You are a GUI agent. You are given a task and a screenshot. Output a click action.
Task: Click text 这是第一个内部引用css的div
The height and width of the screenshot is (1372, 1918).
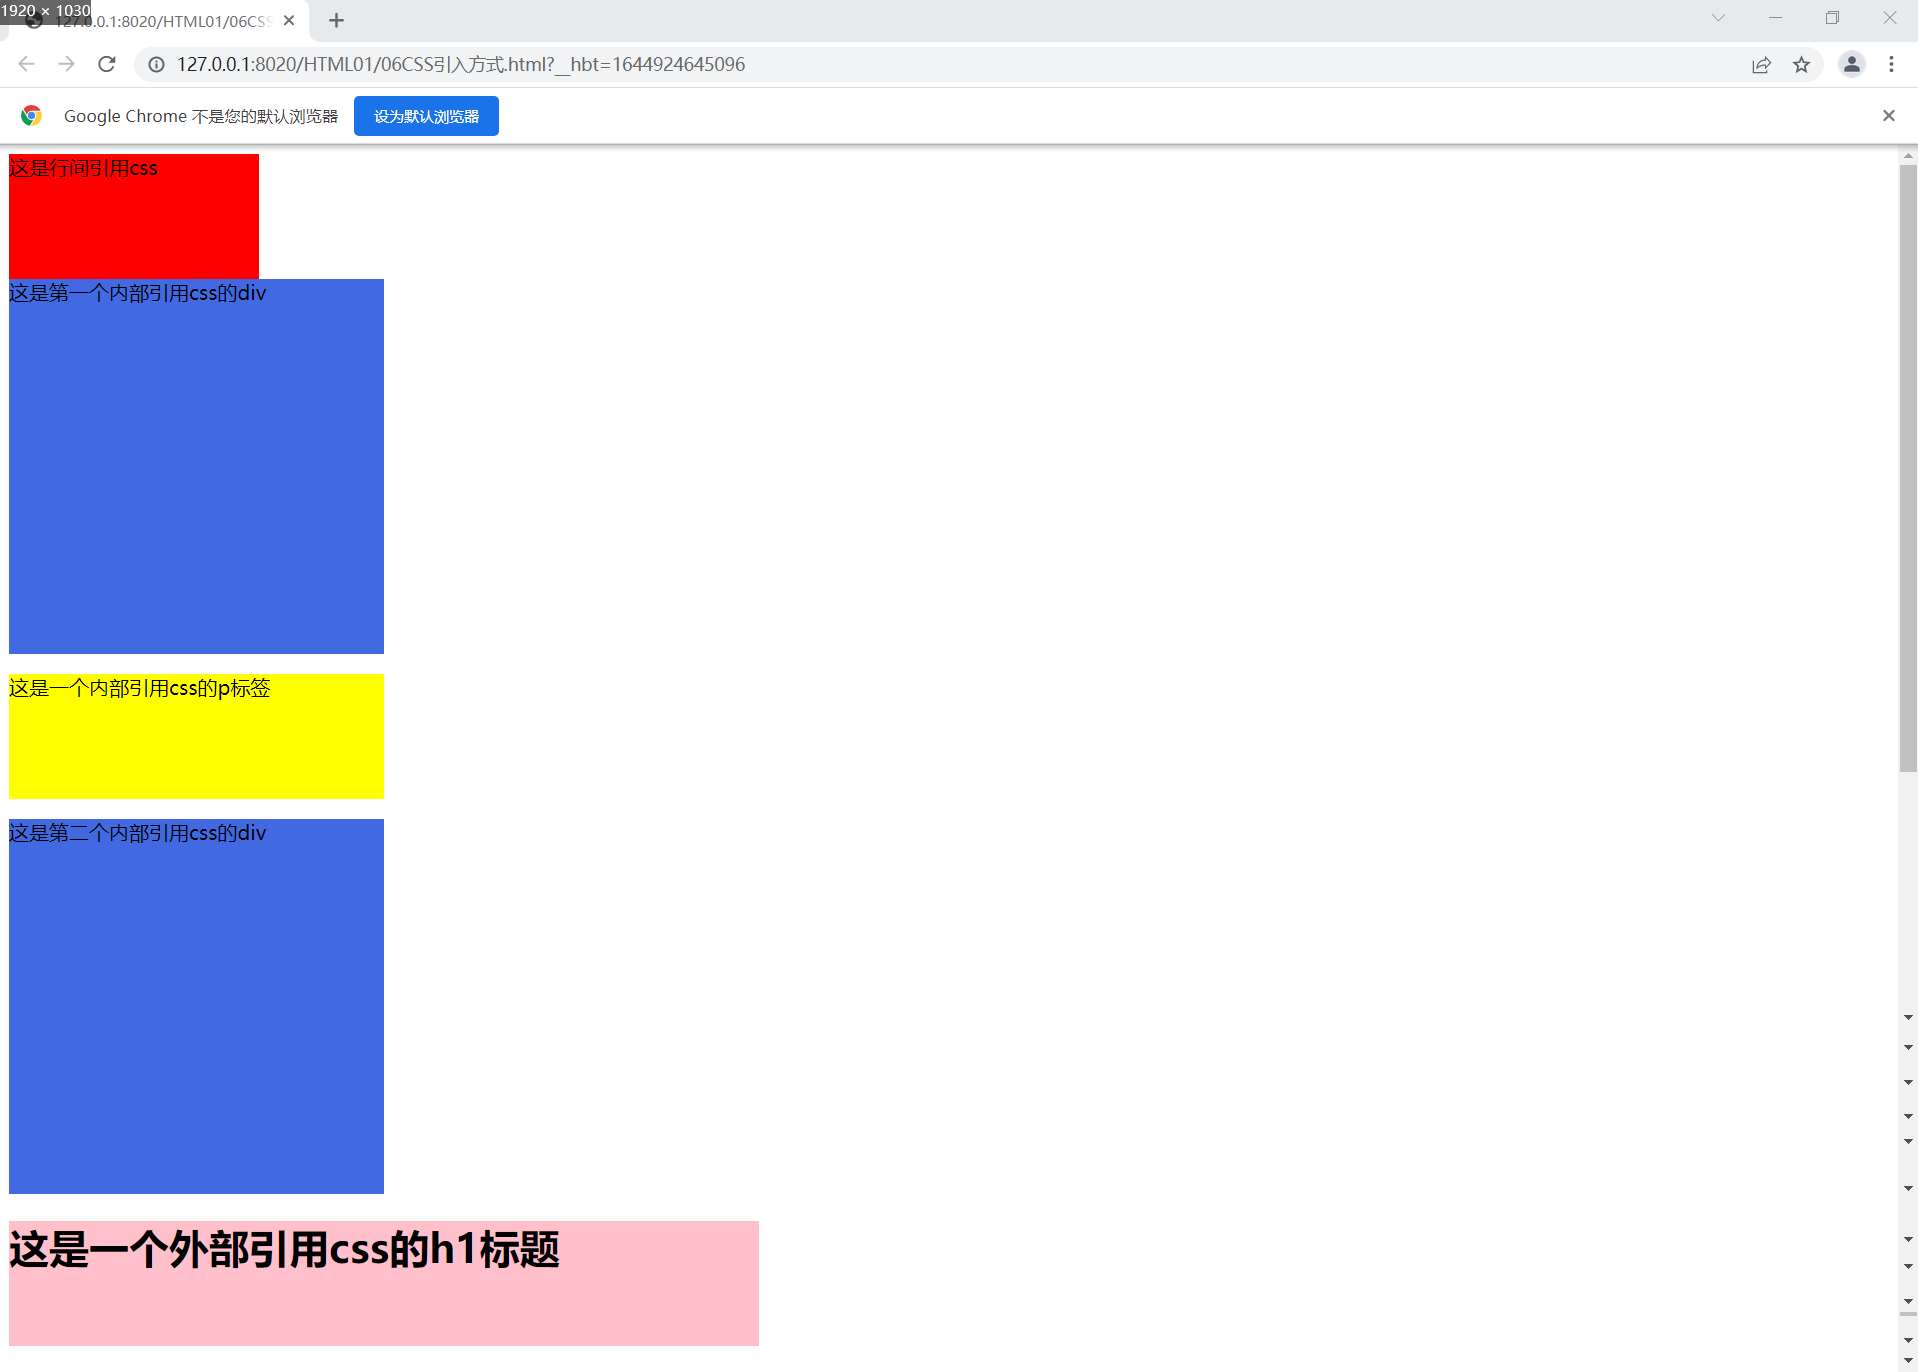click(137, 293)
